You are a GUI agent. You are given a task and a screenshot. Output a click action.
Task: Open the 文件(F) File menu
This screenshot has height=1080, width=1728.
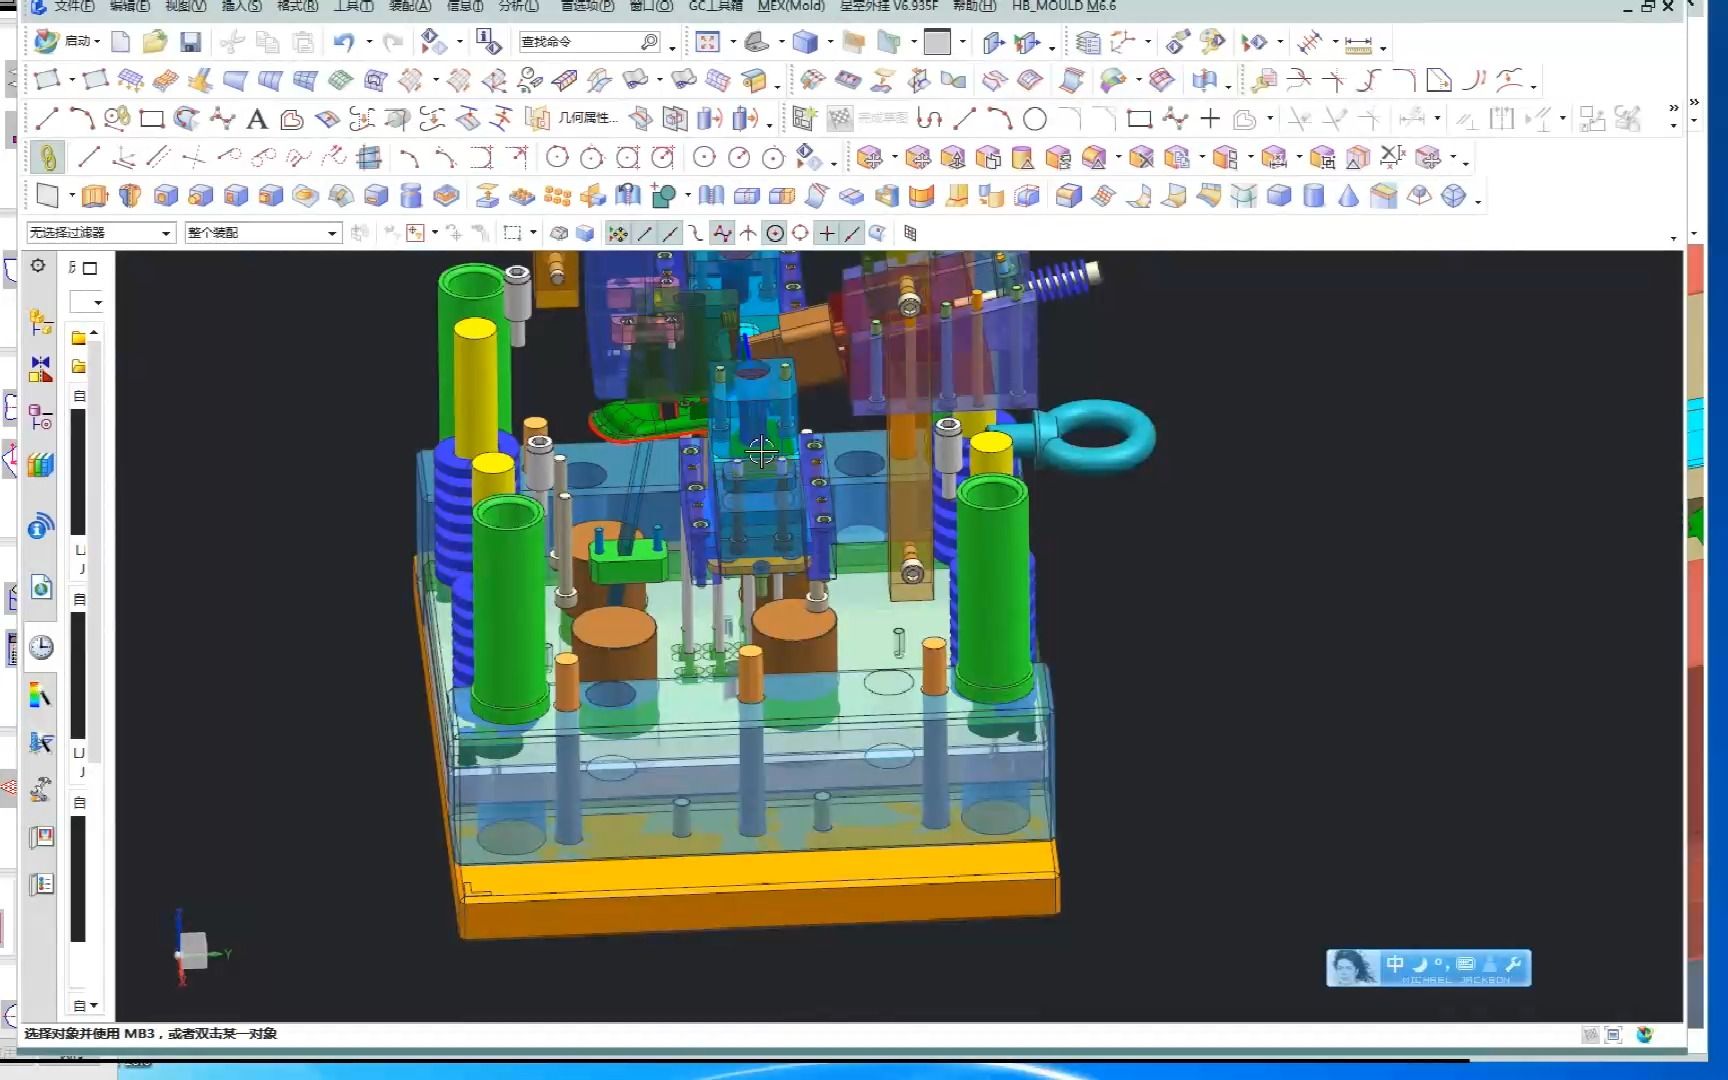[75, 6]
